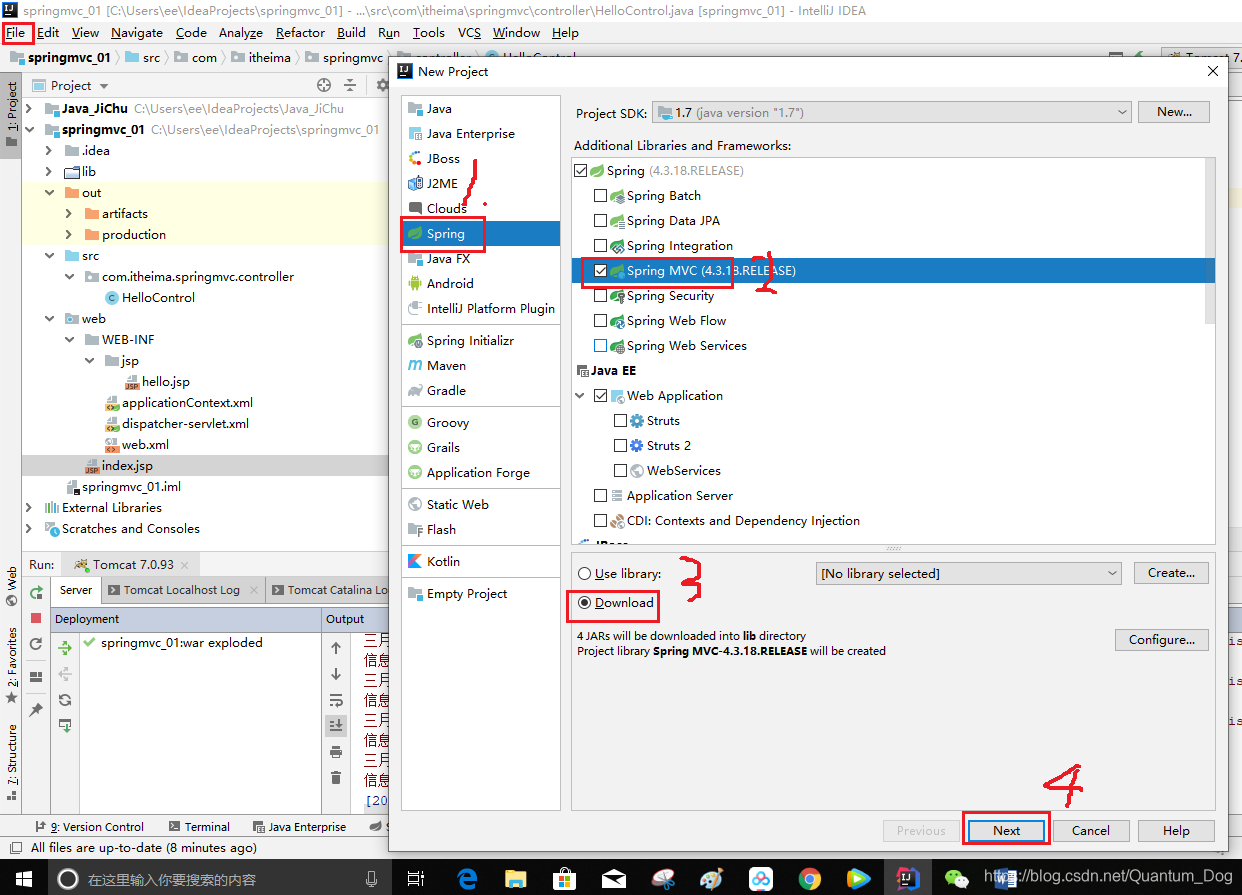The height and width of the screenshot is (895, 1242).
Task: Toggle soft-wrap in the Output toolbar
Action: [336, 700]
